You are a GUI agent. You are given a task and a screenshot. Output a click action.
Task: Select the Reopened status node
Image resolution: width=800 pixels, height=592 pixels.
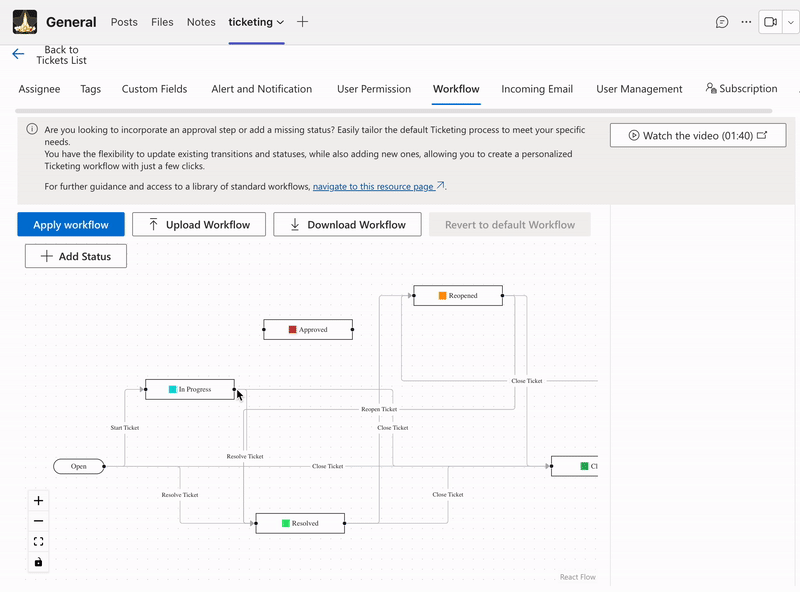click(458, 295)
